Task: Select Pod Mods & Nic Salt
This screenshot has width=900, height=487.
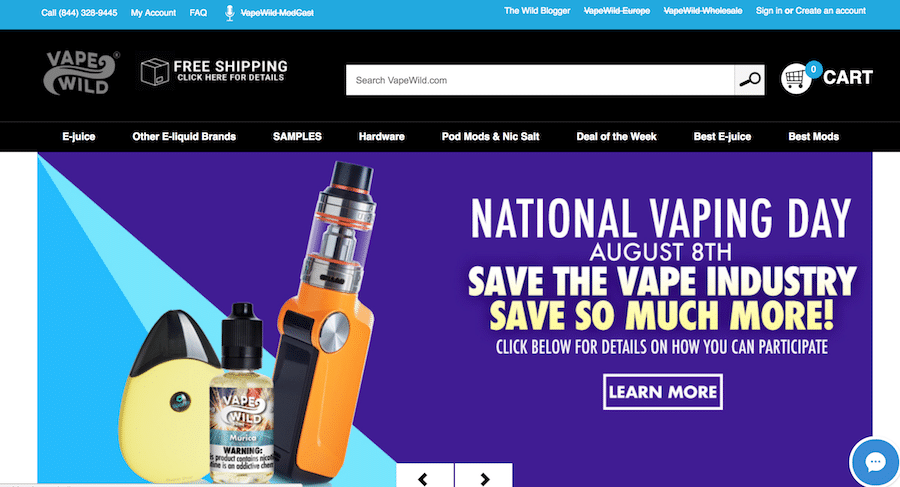Action: click(x=491, y=137)
